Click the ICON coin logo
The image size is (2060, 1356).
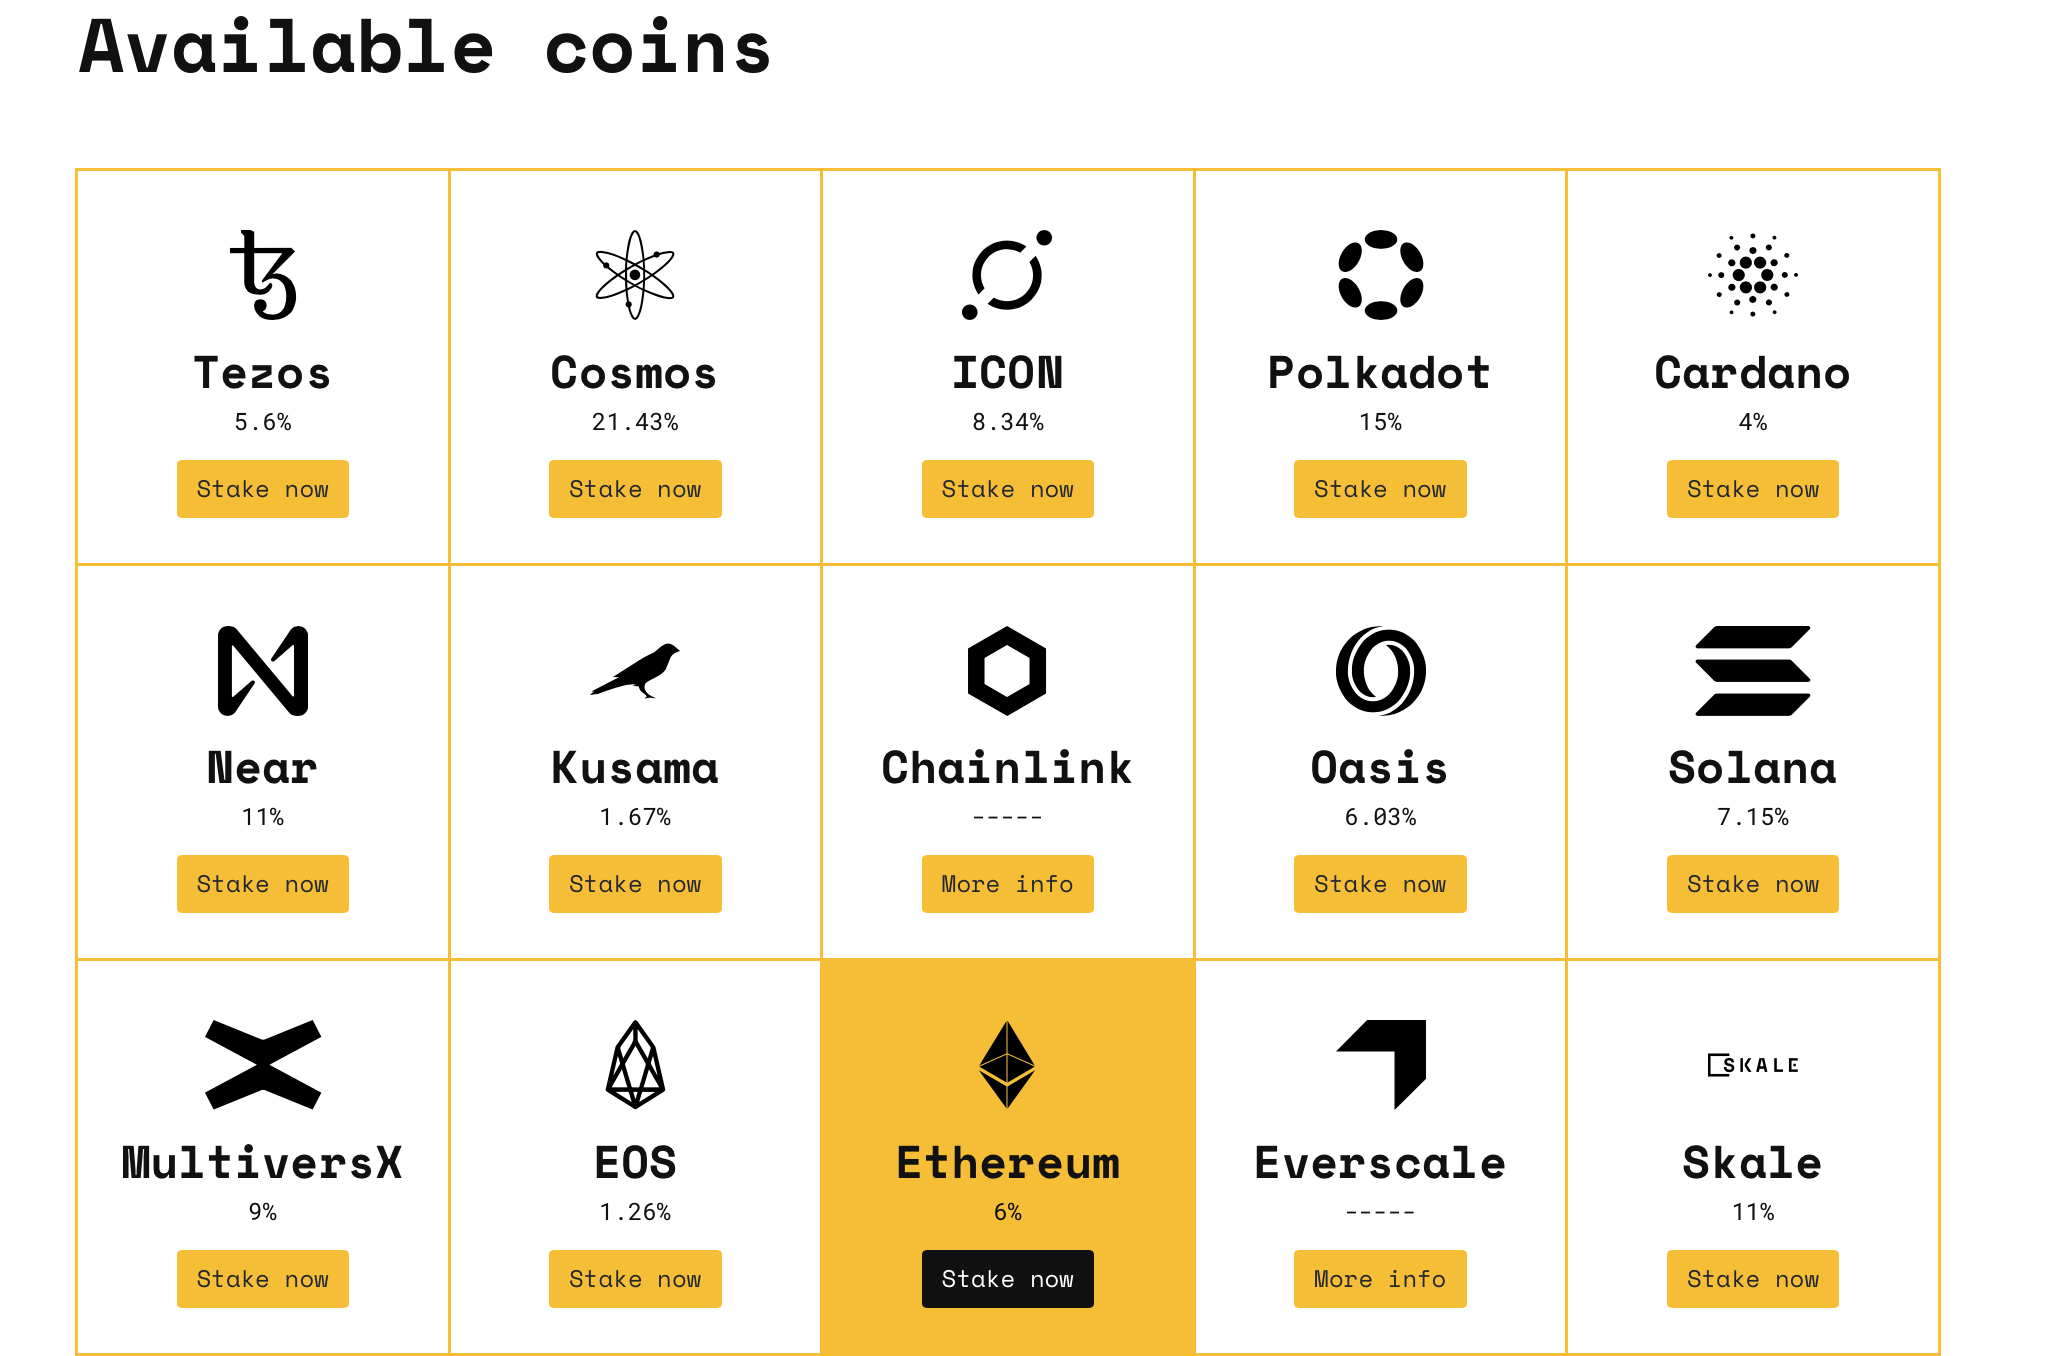coord(1007,275)
